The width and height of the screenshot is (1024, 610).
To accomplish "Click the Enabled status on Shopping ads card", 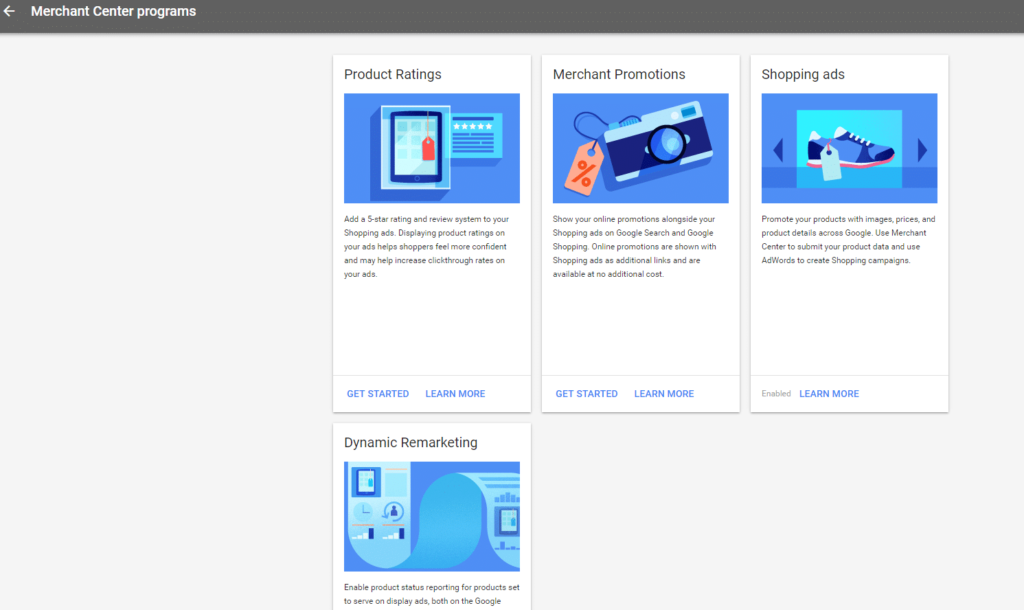I will click(x=776, y=394).
